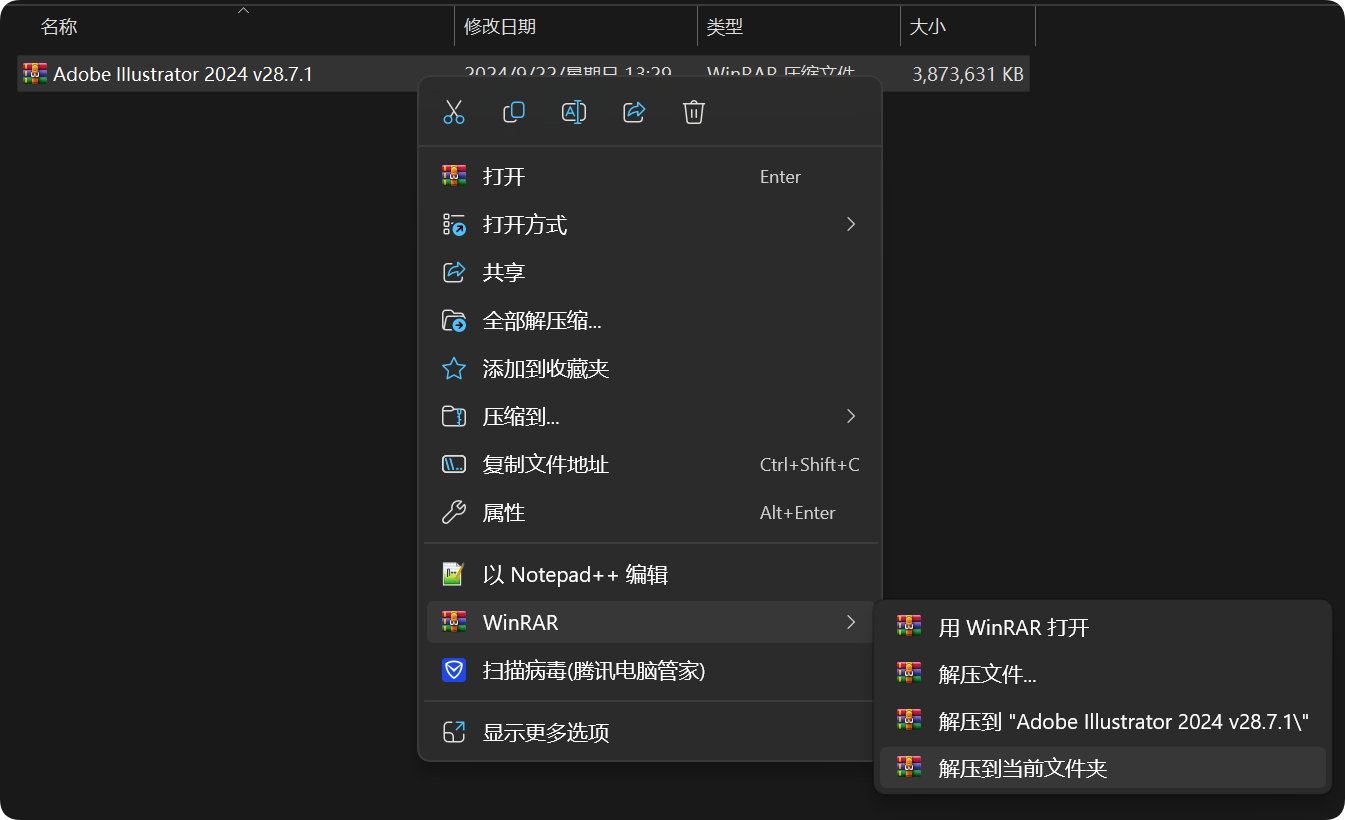Click the Delete trash can icon

coord(694,112)
